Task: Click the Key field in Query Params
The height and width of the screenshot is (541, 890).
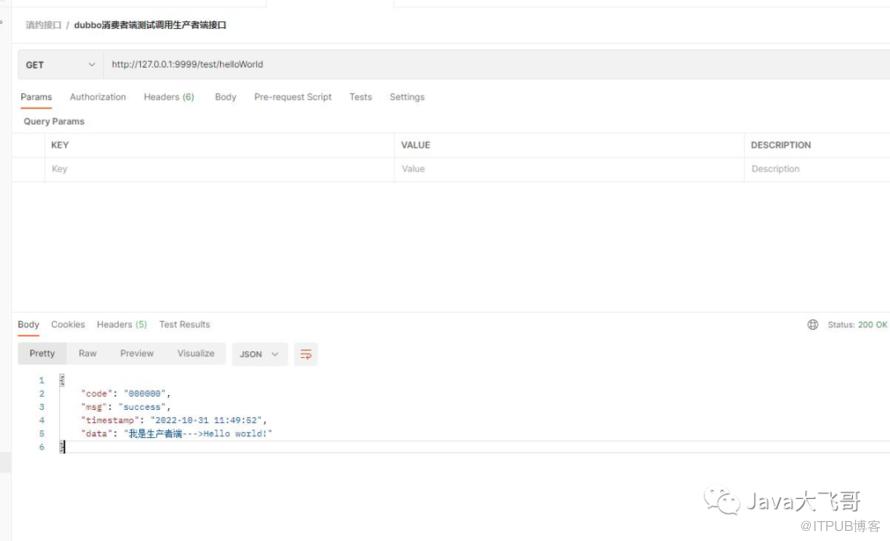Action: [x=220, y=169]
